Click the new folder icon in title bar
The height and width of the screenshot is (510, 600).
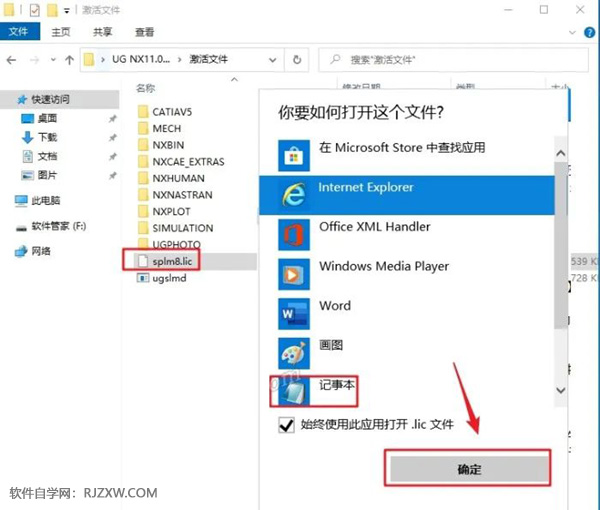(x=52, y=10)
